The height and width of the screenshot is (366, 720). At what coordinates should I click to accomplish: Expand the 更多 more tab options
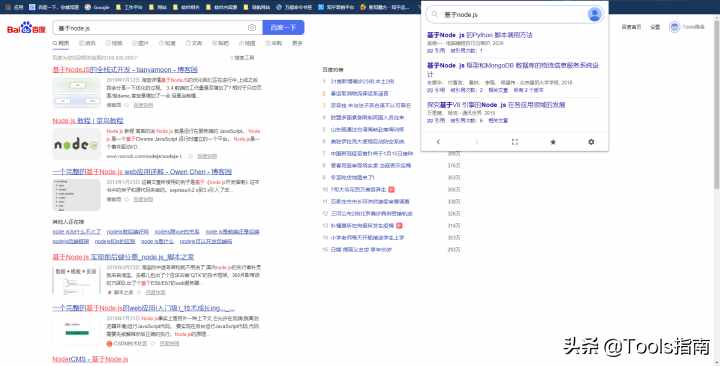[298, 43]
